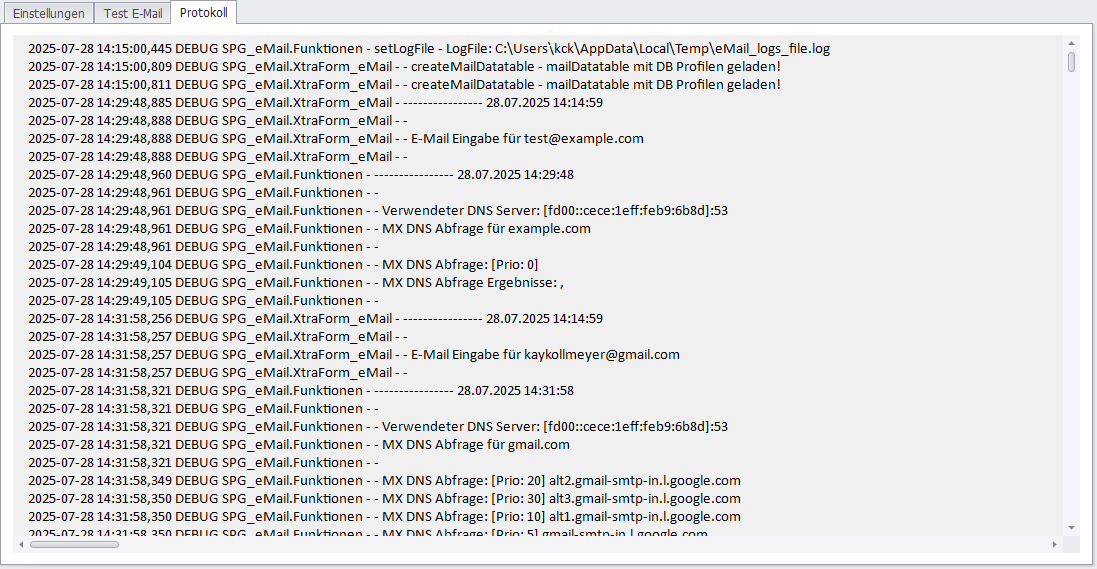Click the MX DNS Abfrage Ergebnisse line
This screenshot has height=569, width=1097.
point(296,282)
